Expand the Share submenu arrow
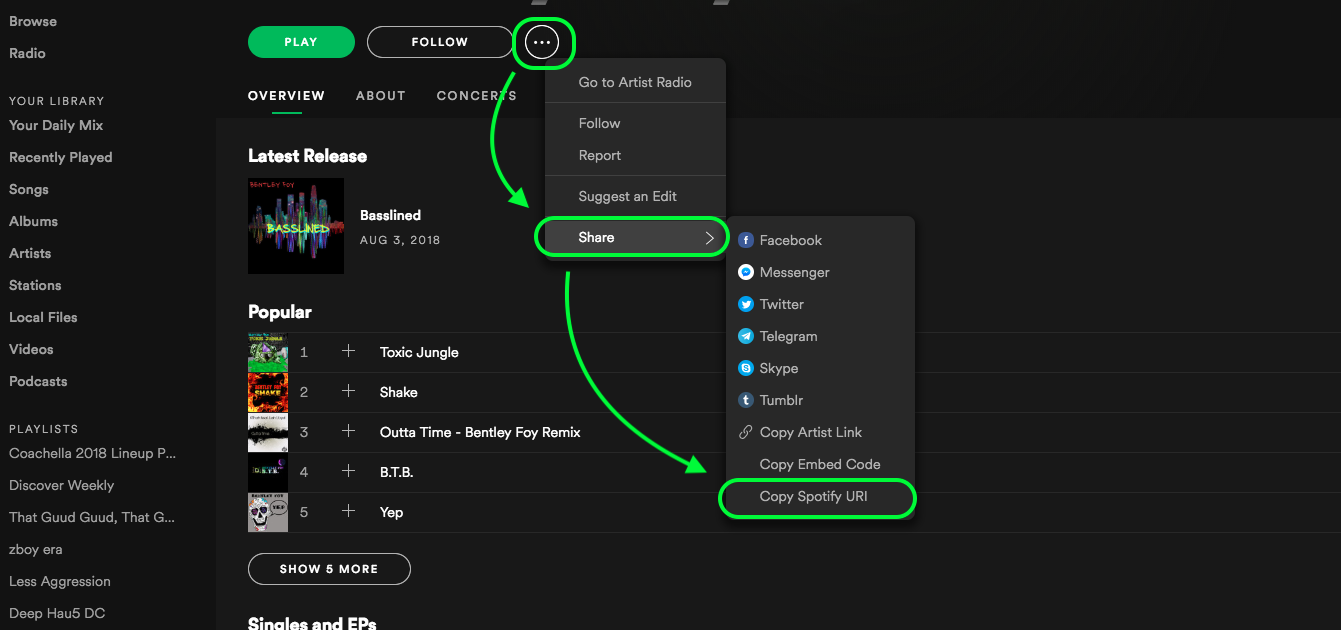 [x=710, y=238]
